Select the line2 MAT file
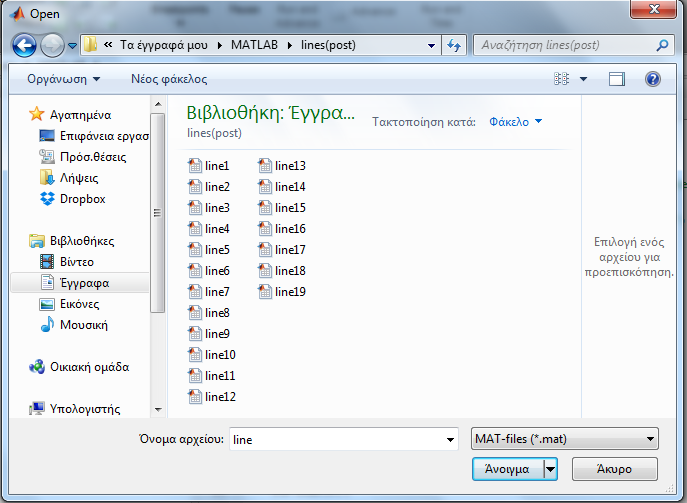The height and width of the screenshot is (503, 687). (x=209, y=187)
